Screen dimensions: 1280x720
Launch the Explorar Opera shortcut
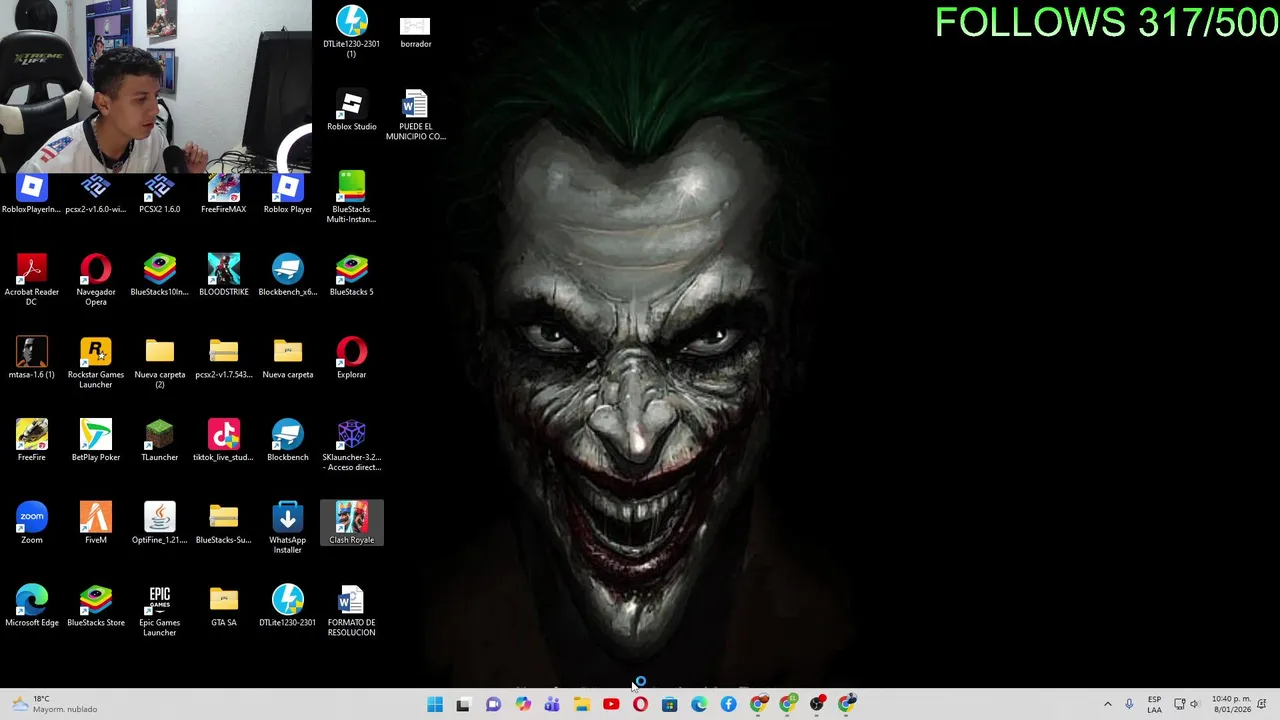351,359
